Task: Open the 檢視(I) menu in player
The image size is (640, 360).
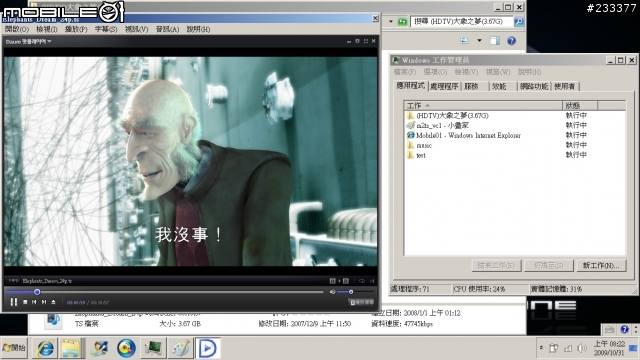Action: (x=47, y=29)
